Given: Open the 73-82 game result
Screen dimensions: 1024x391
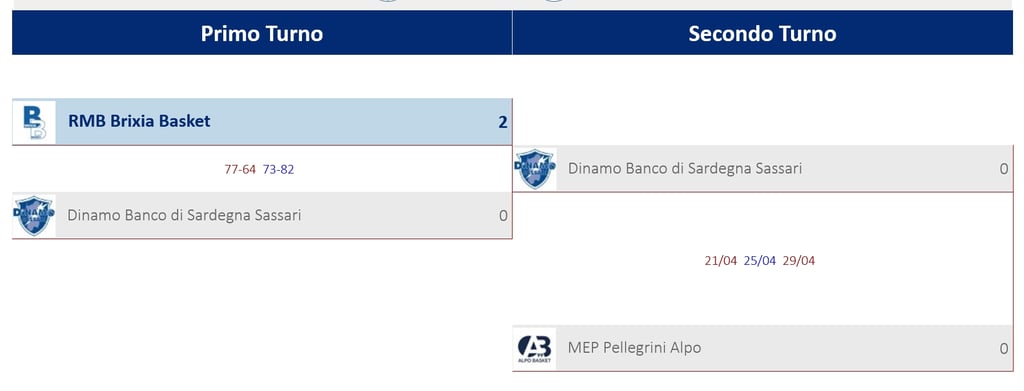Looking at the screenshot, I should [x=278, y=170].
